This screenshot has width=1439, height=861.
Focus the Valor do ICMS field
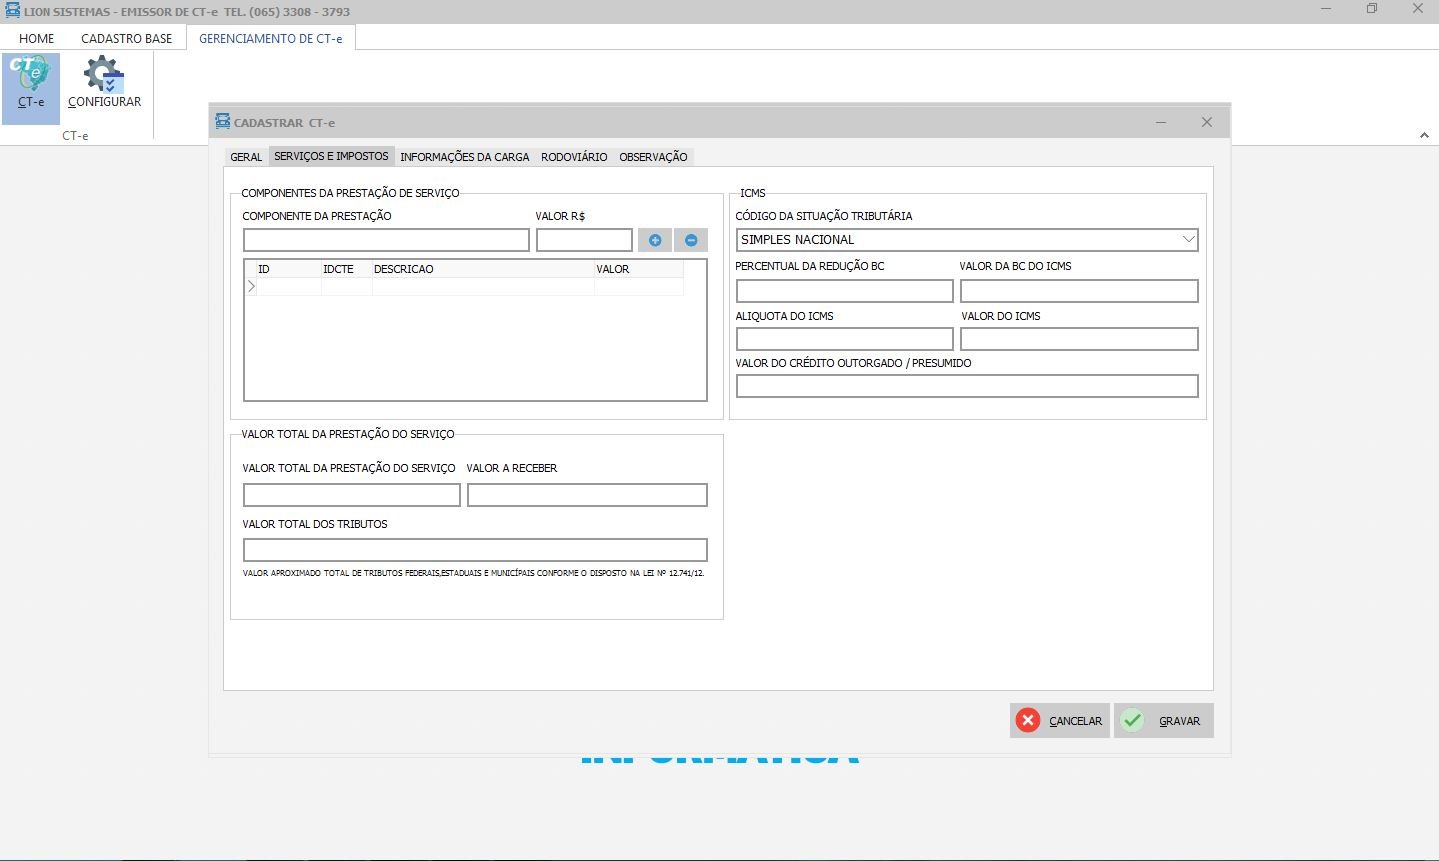[1079, 339]
